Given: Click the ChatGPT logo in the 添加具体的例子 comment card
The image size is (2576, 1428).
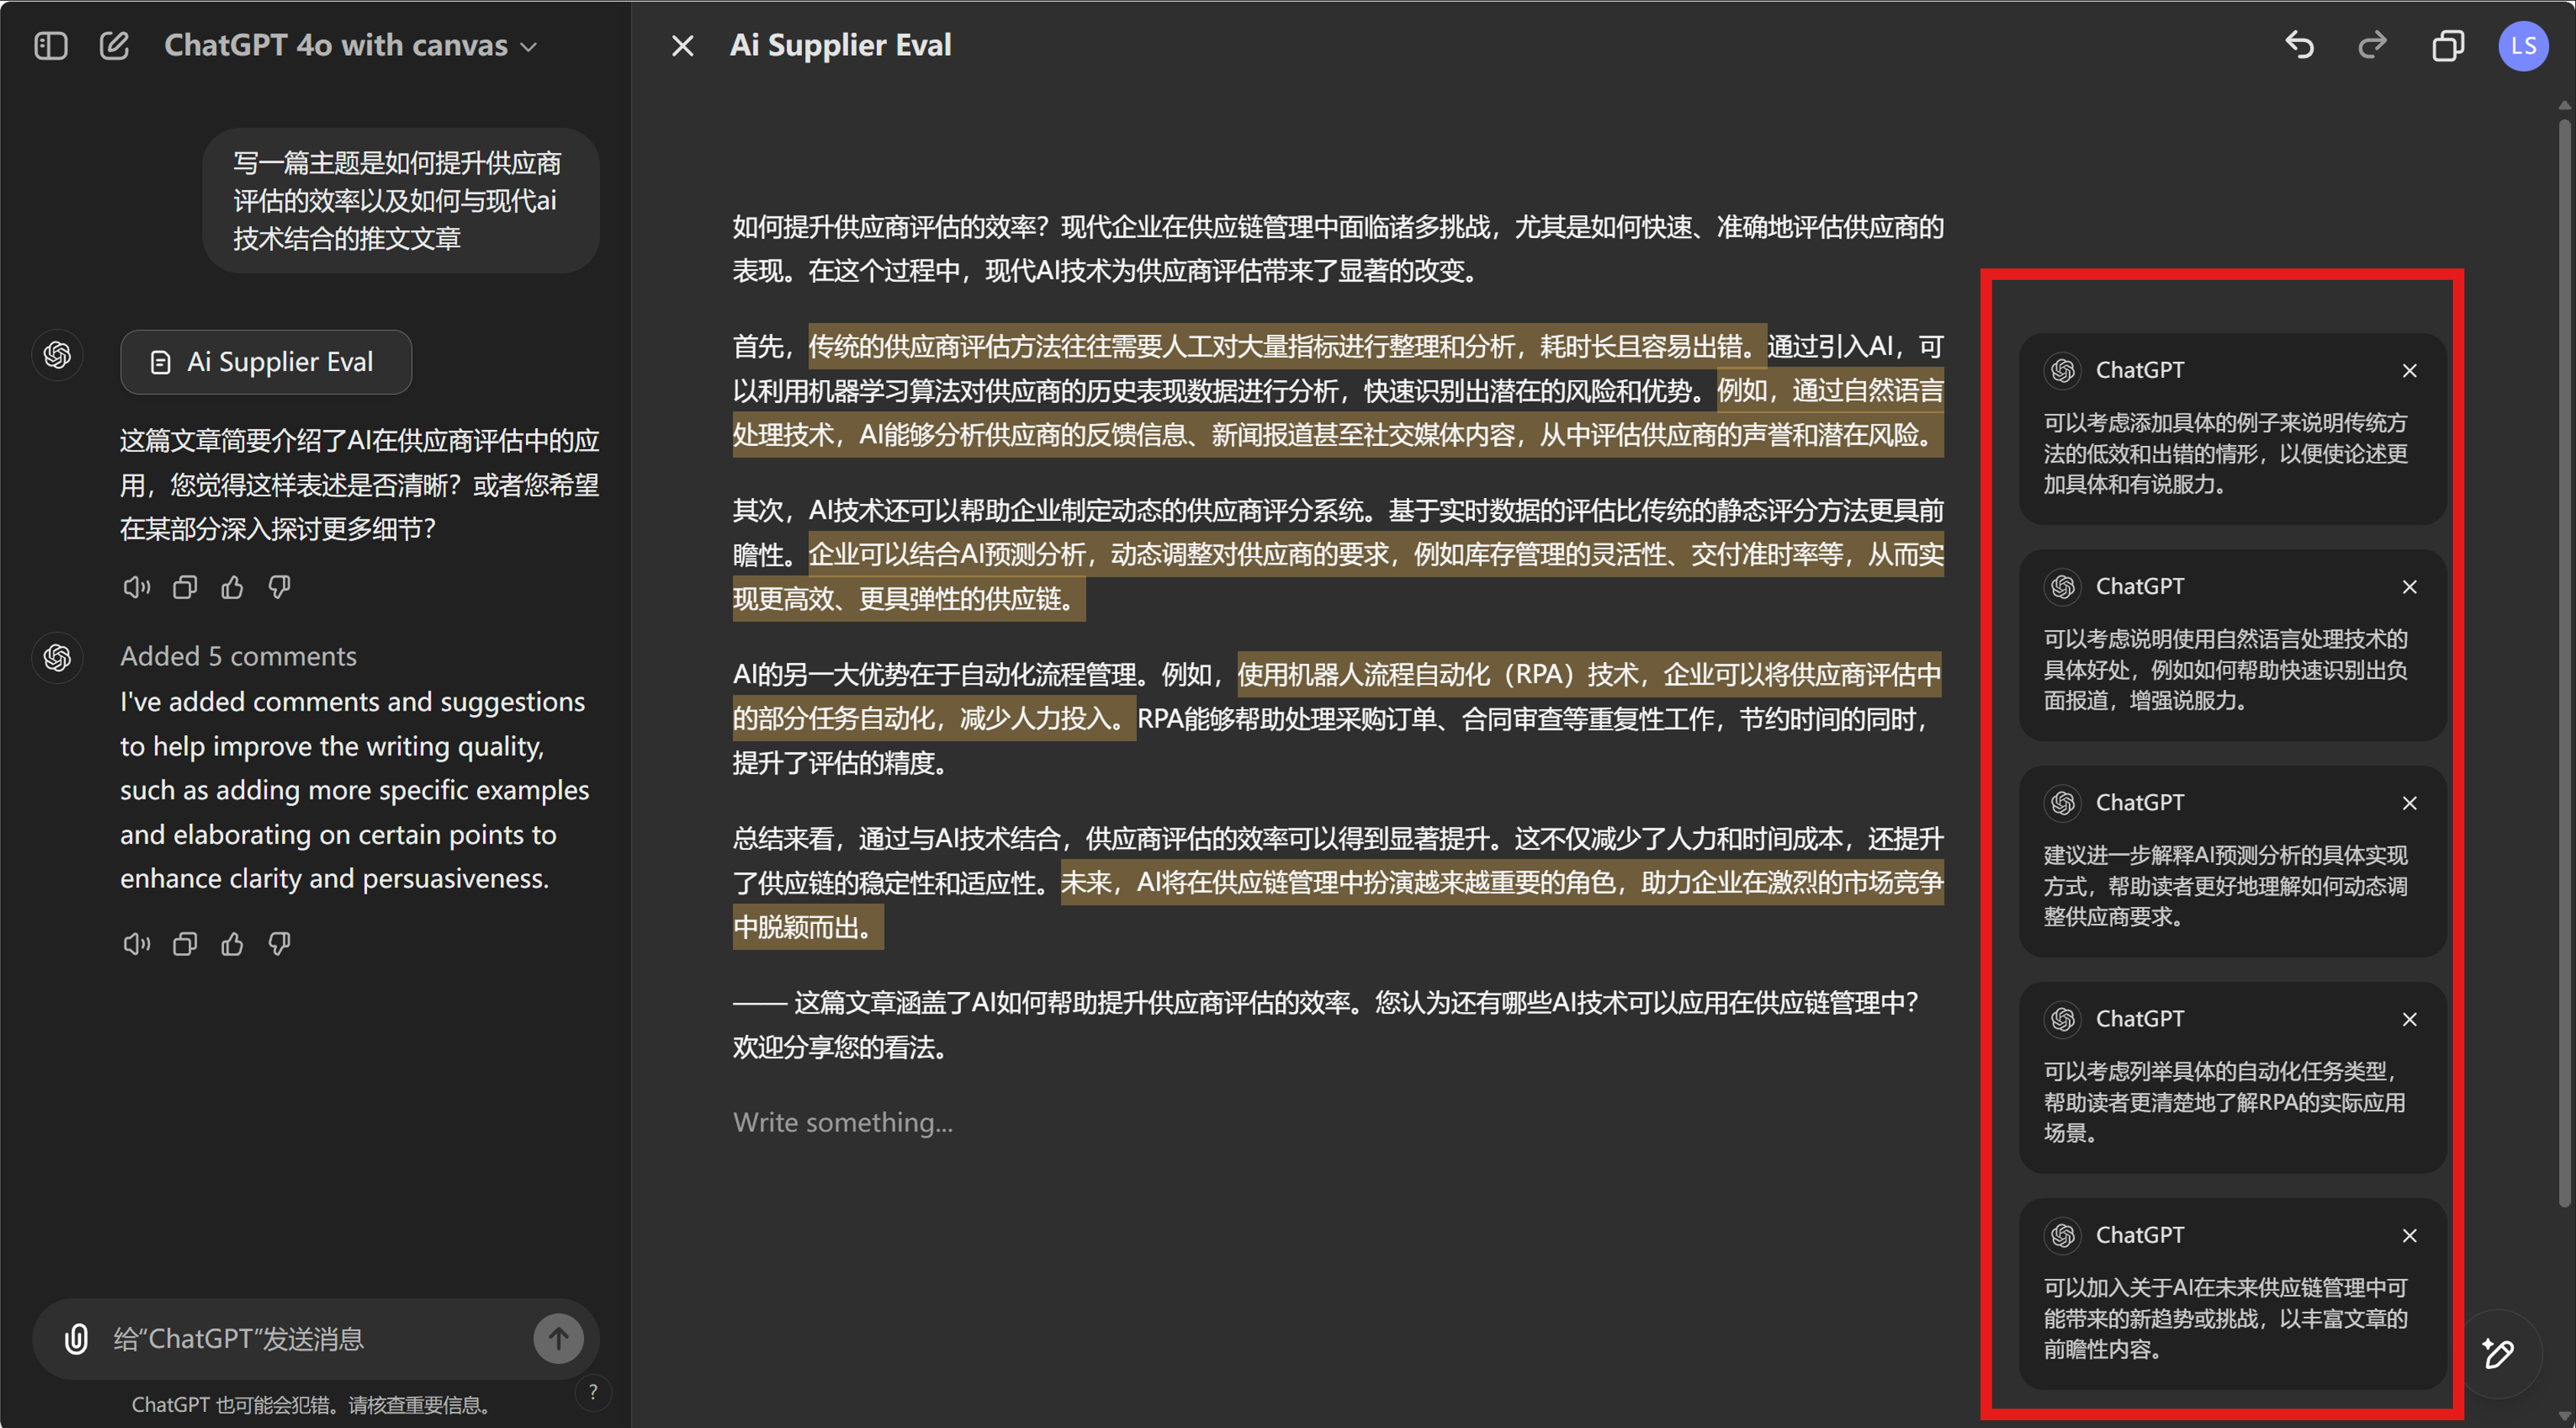Looking at the screenshot, I should [2063, 371].
